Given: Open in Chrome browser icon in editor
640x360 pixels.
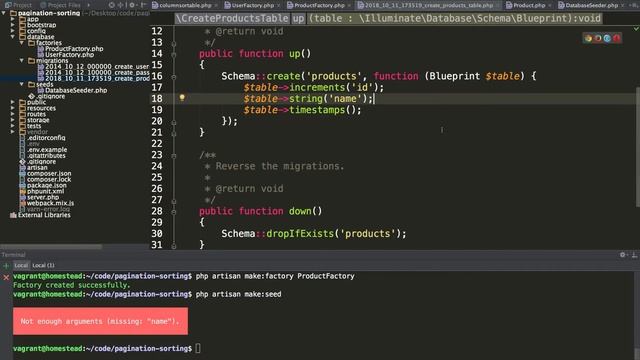Looking at the screenshot, I should pyautogui.click(x=588, y=38).
